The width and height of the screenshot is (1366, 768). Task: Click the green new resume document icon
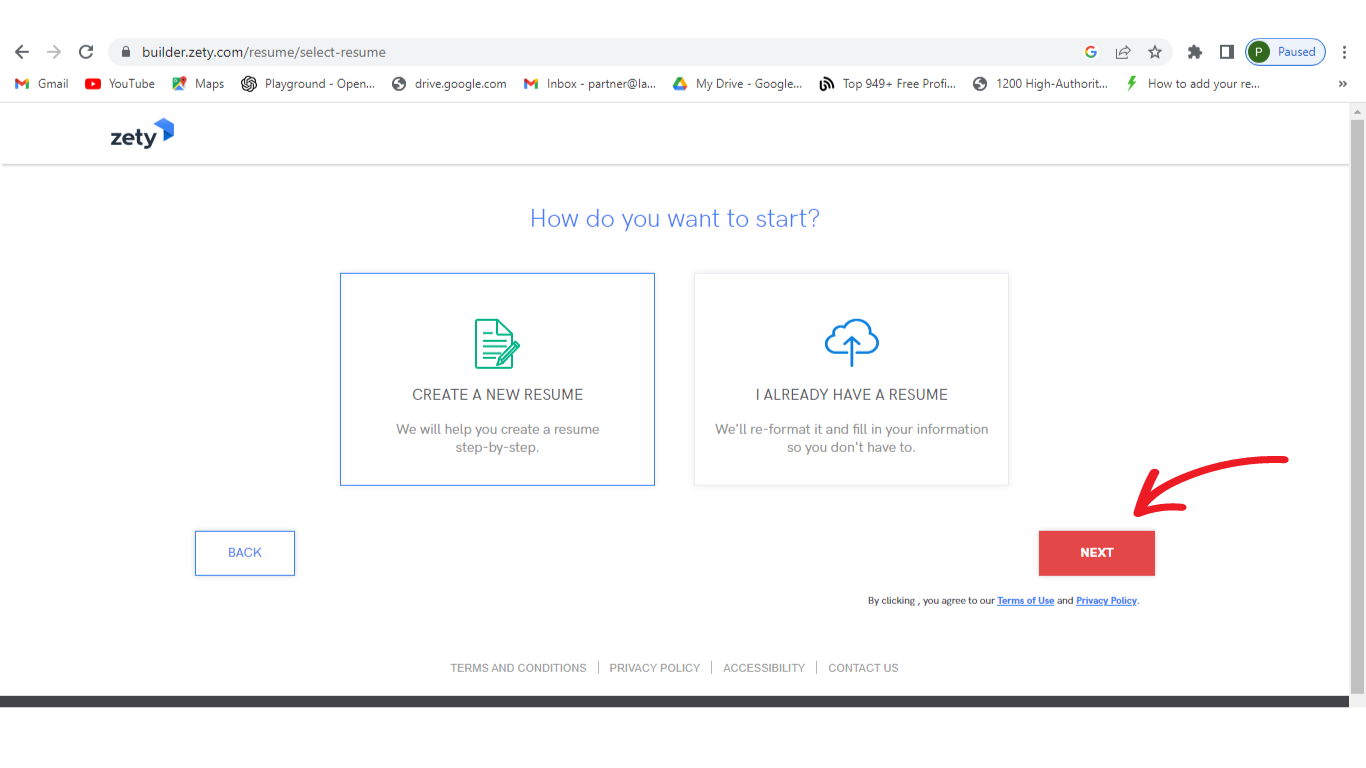click(497, 344)
